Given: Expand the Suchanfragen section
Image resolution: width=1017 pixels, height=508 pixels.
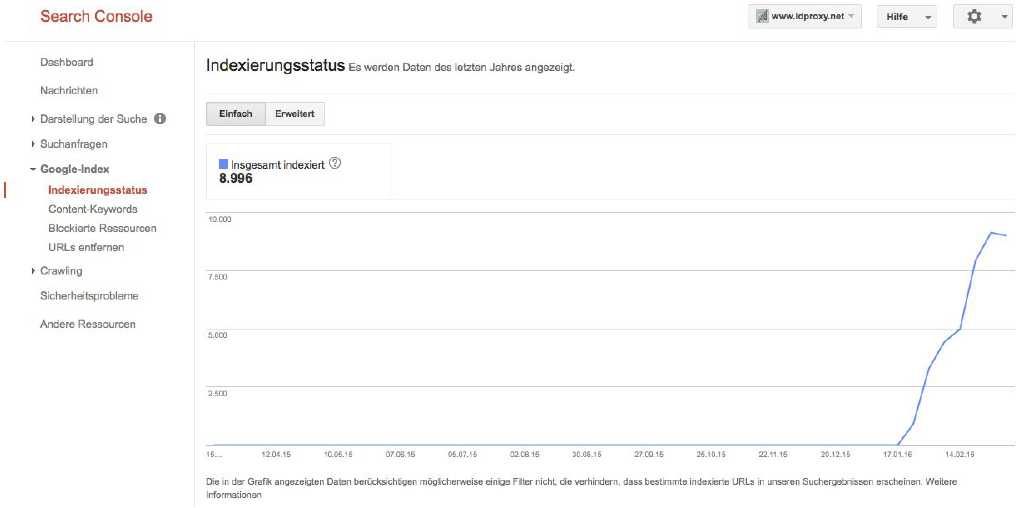Looking at the screenshot, I should 73,144.
